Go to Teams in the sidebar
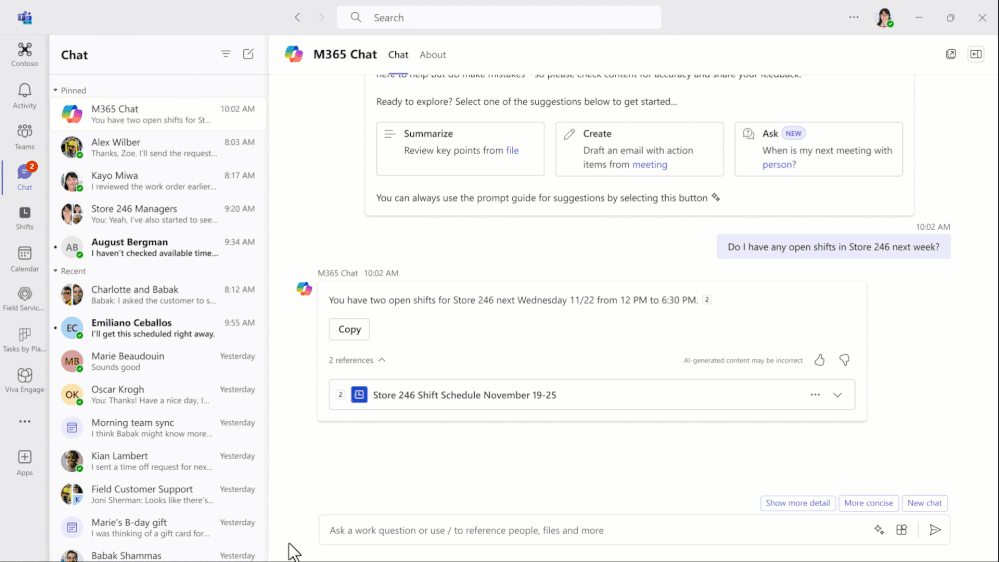 click(x=24, y=136)
